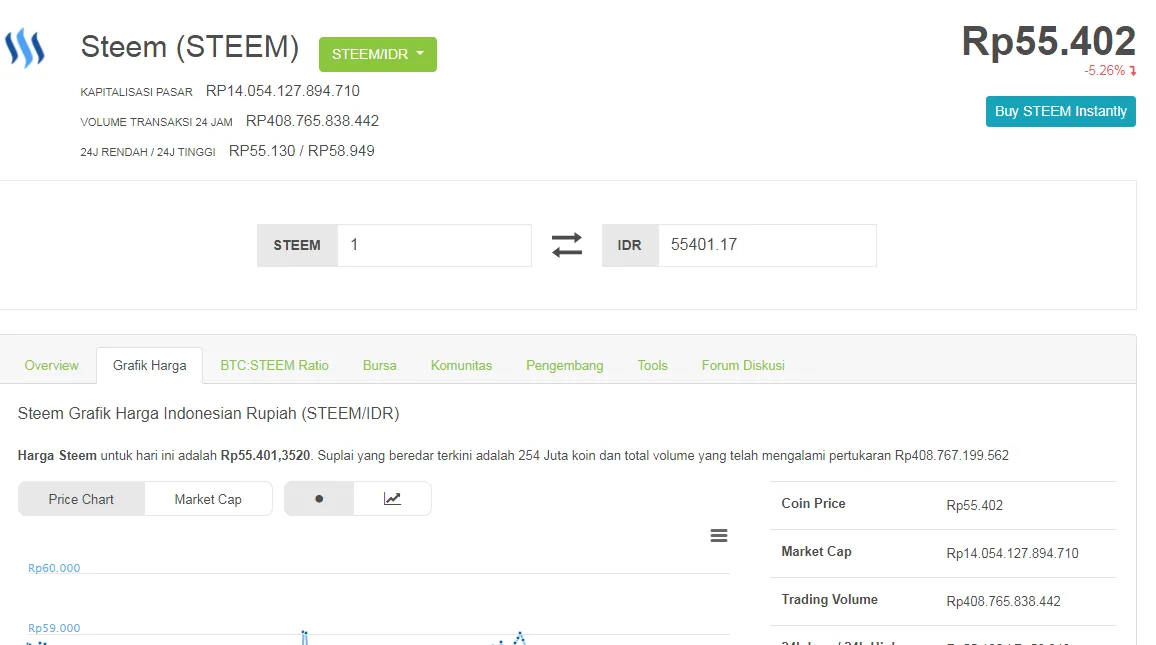Image resolution: width=1156 pixels, height=645 pixels.
Task: Click the Rp59.000 chart axis label
Action: click(x=54, y=629)
